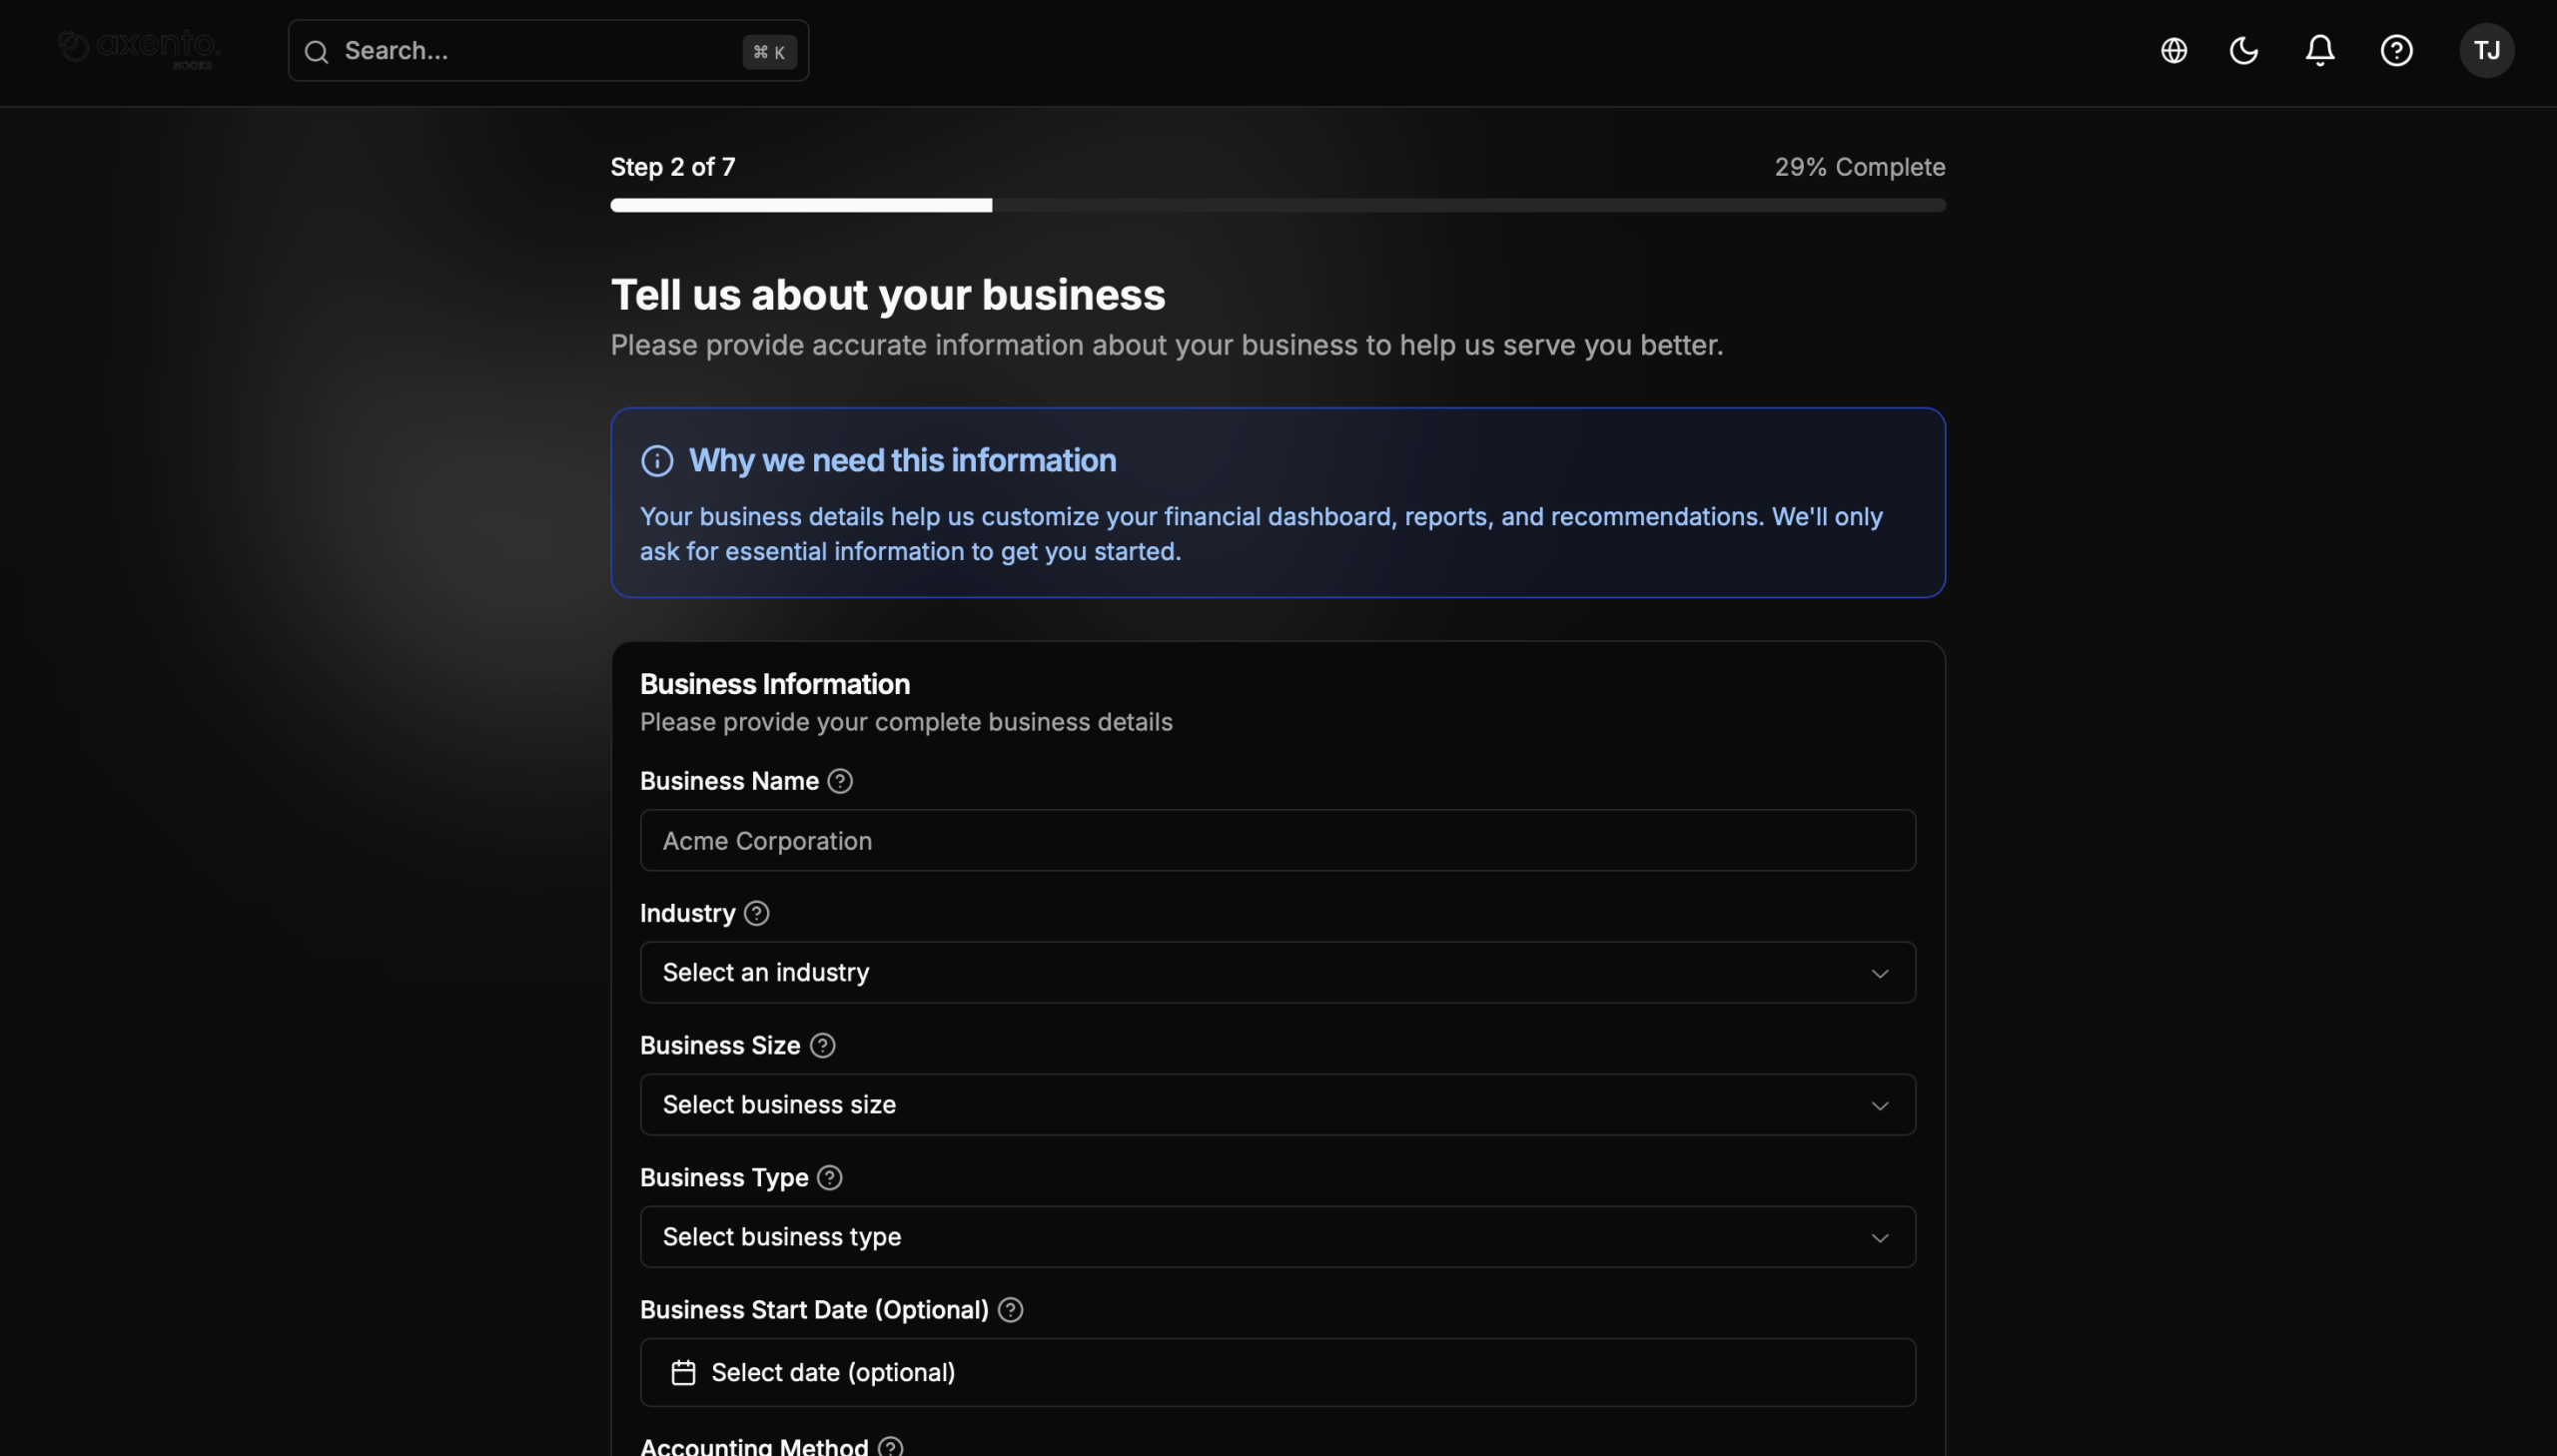The width and height of the screenshot is (2557, 1456).
Task: Open the TJ user avatar menu
Action: (2486, 50)
